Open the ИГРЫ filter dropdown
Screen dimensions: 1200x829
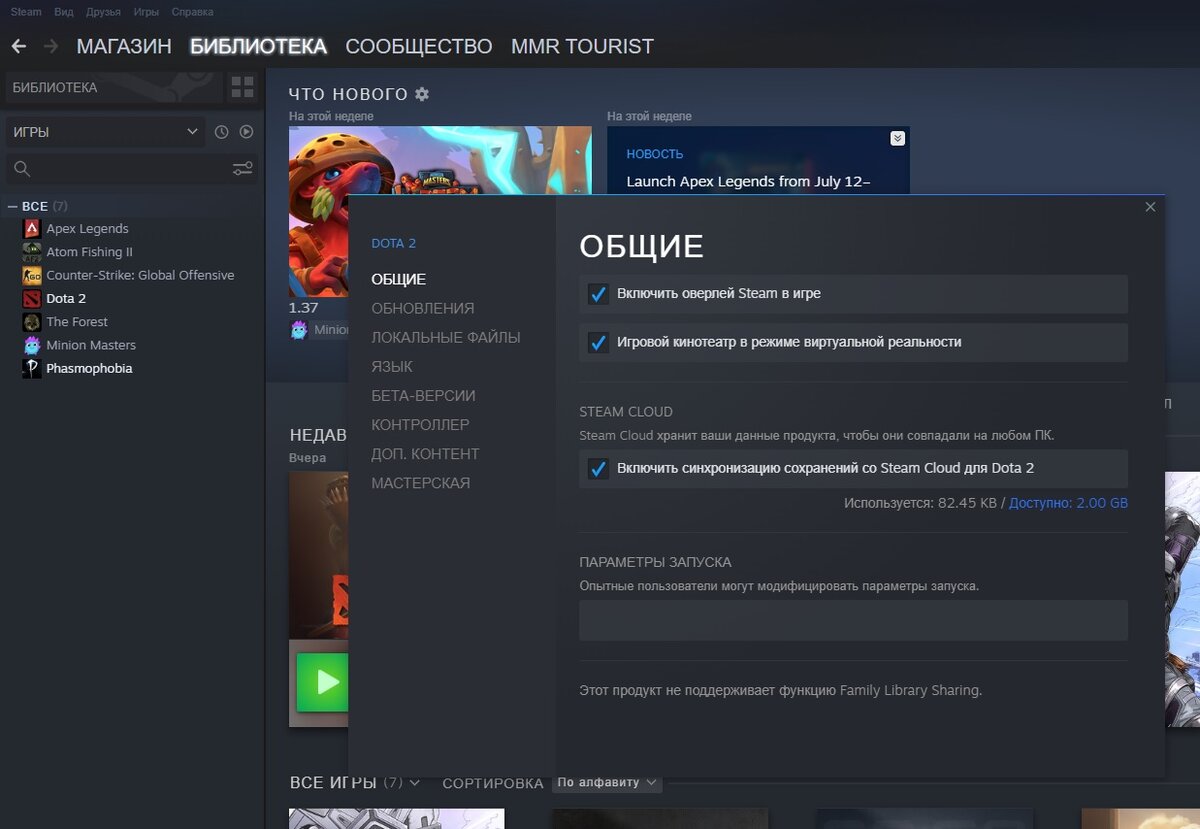tap(106, 132)
